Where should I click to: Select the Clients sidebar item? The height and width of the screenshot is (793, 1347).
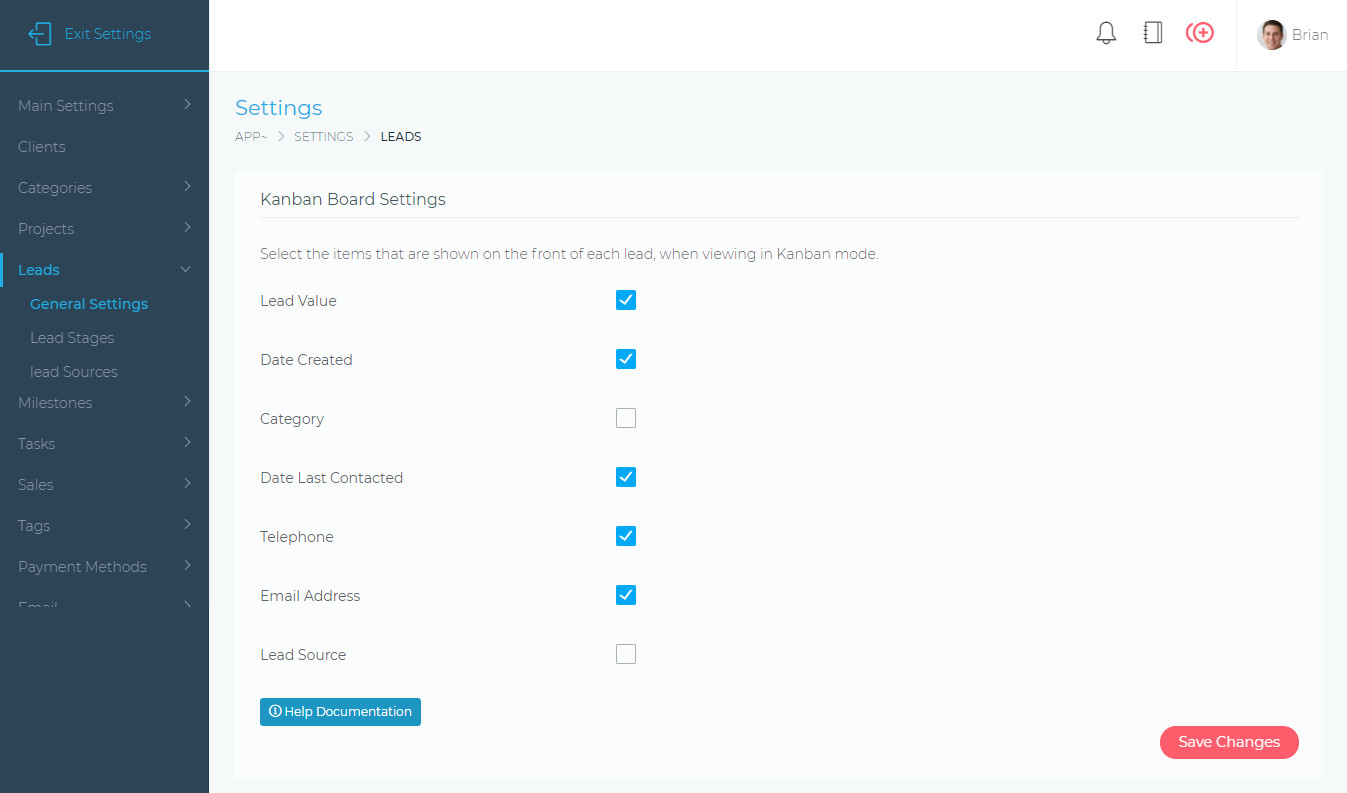[x=41, y=146]
